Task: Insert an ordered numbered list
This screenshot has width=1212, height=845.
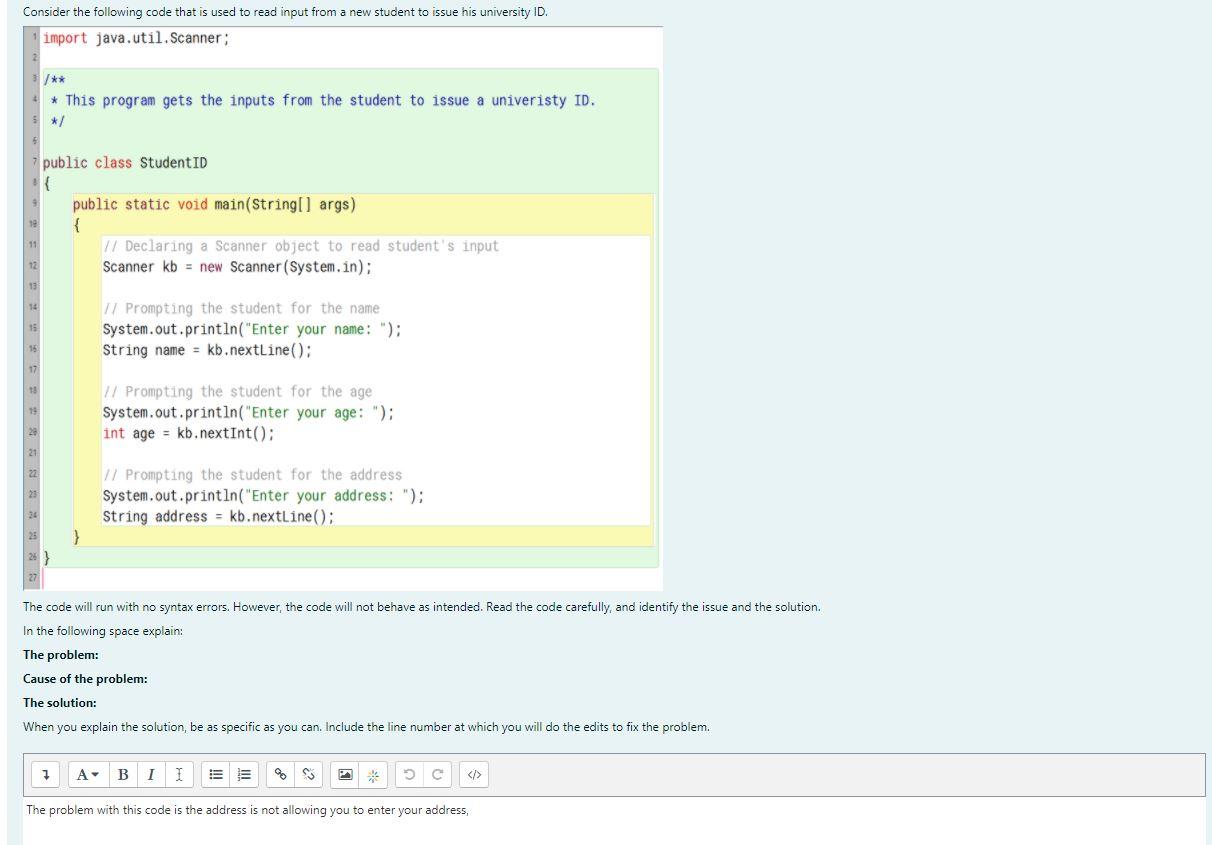Action: pyautogui.click(x=243, y=775)
